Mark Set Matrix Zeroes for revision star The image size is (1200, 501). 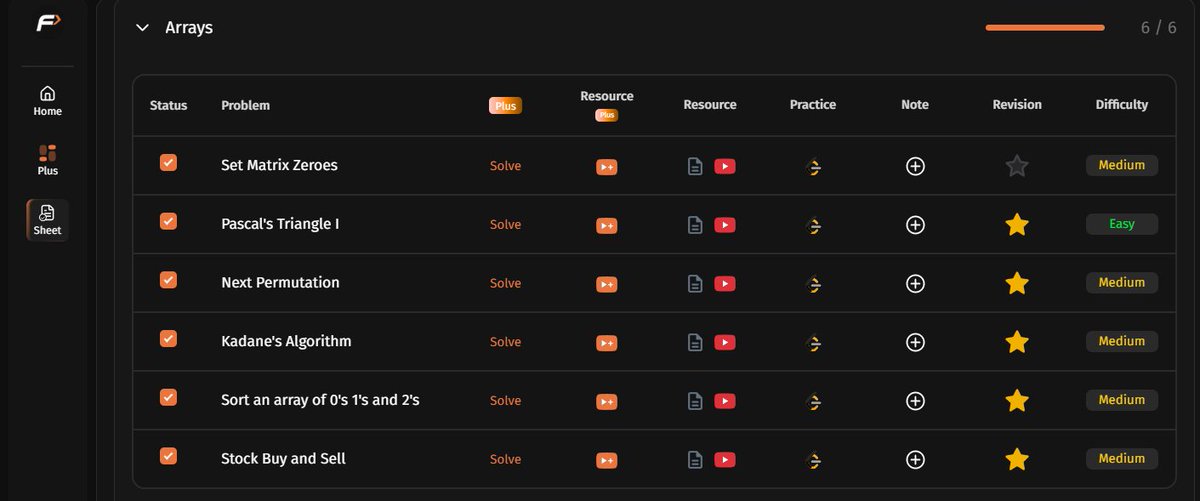pos(1017,166)
